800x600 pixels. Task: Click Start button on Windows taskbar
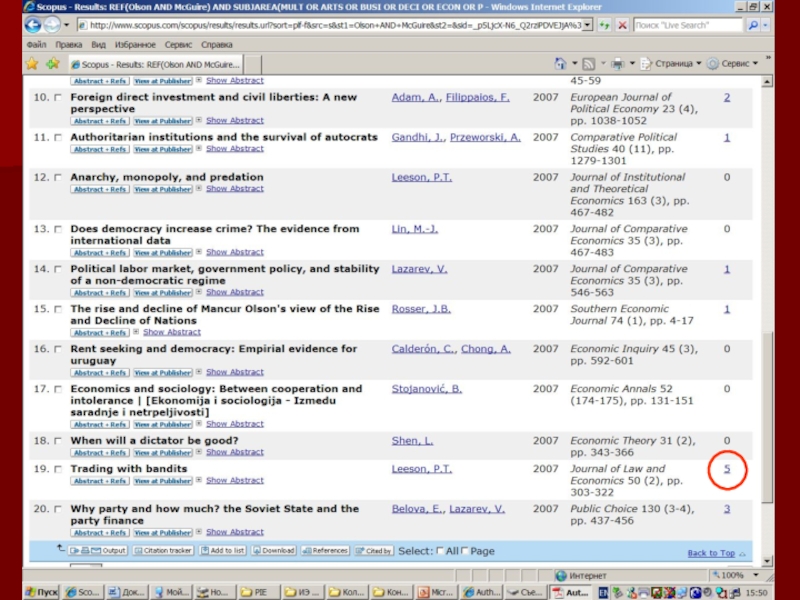pyautogui.click(x=41, y=592)
